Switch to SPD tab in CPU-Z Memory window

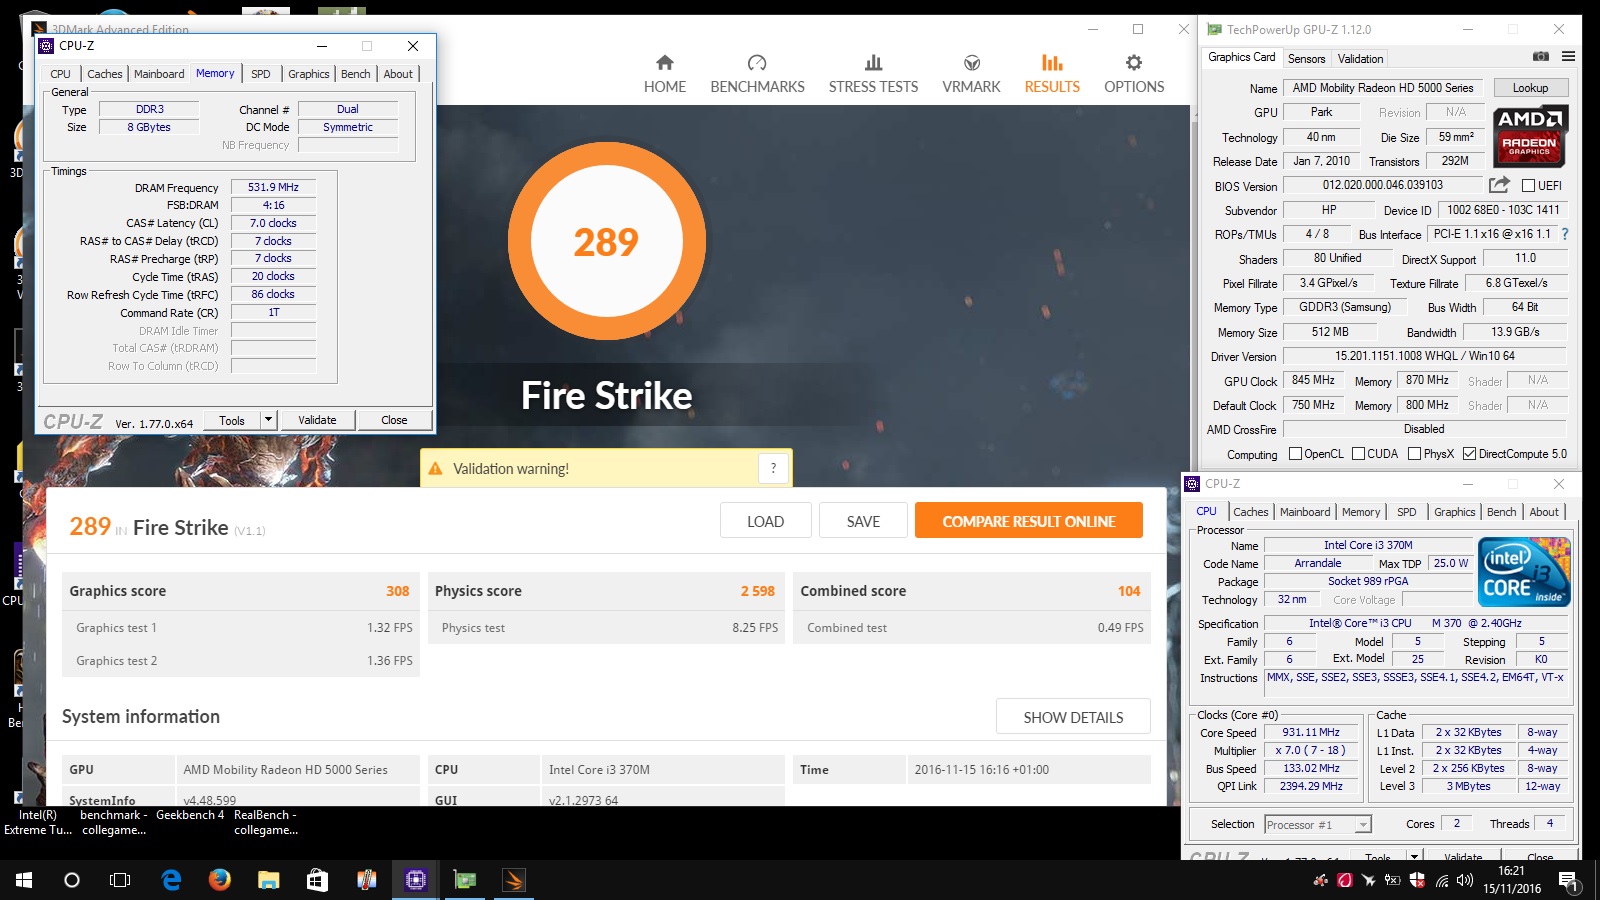[261, 74]
